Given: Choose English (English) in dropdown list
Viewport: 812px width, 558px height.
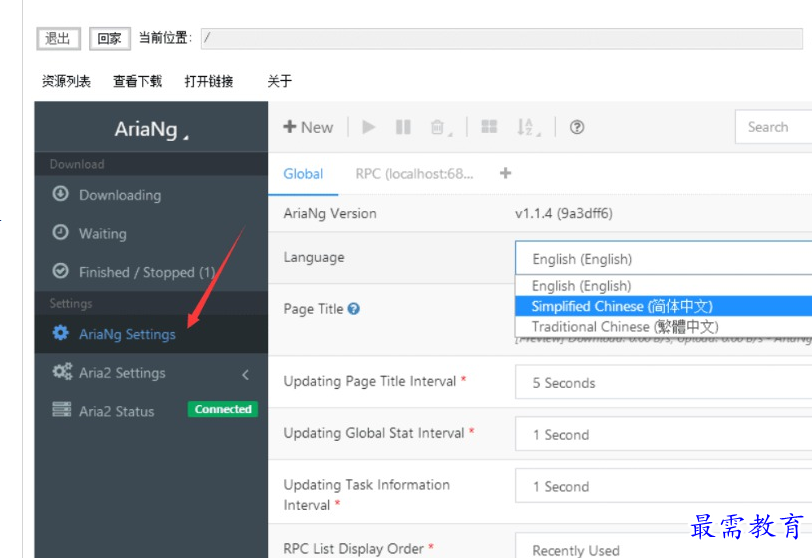Looking at the screenshot, I should [663, 286].
